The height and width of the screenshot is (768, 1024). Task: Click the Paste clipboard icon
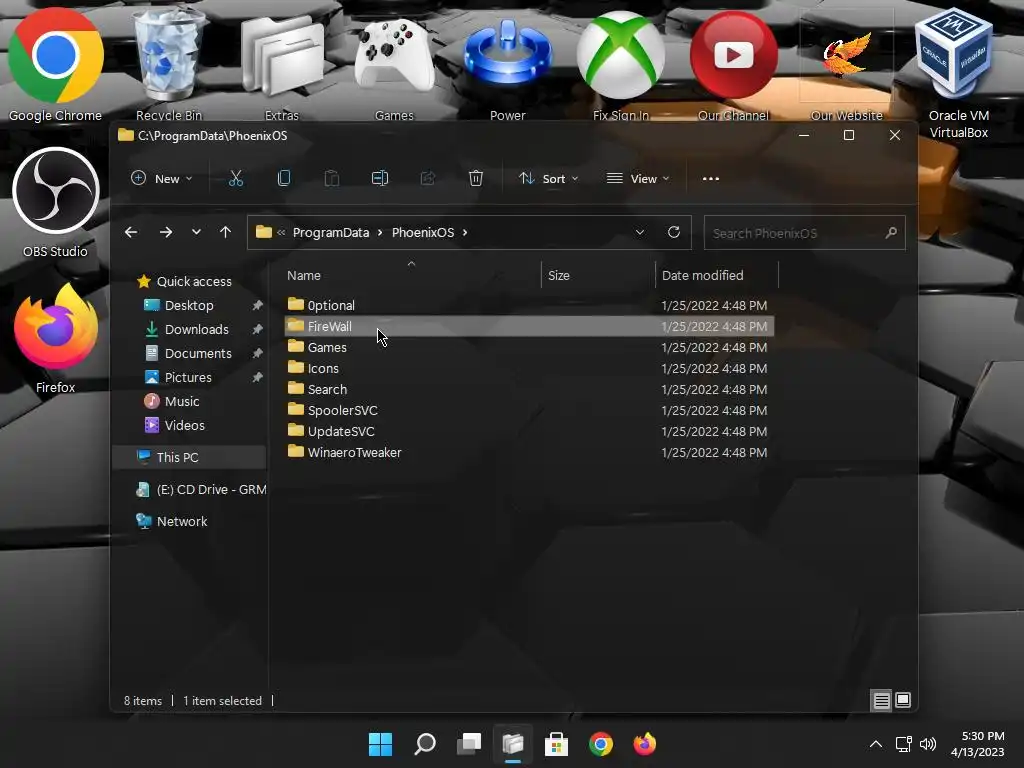click(x=332, y=178)
